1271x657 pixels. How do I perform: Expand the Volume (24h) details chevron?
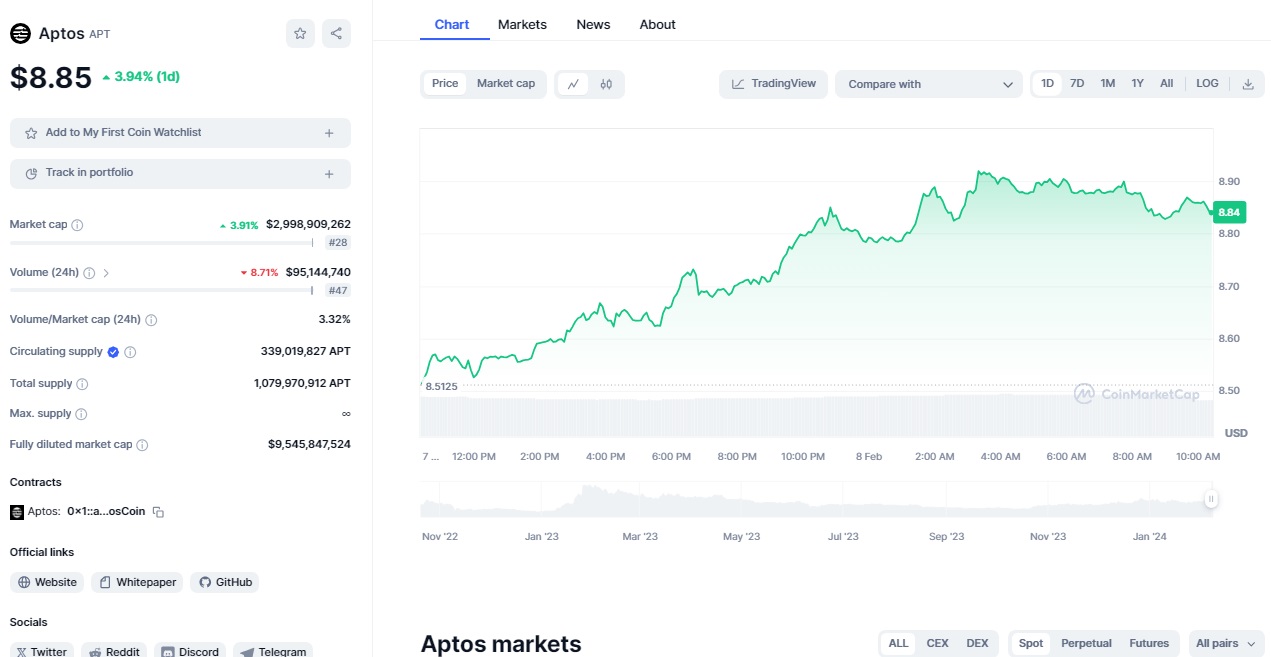pyautogui.click(x=107, y=273)
